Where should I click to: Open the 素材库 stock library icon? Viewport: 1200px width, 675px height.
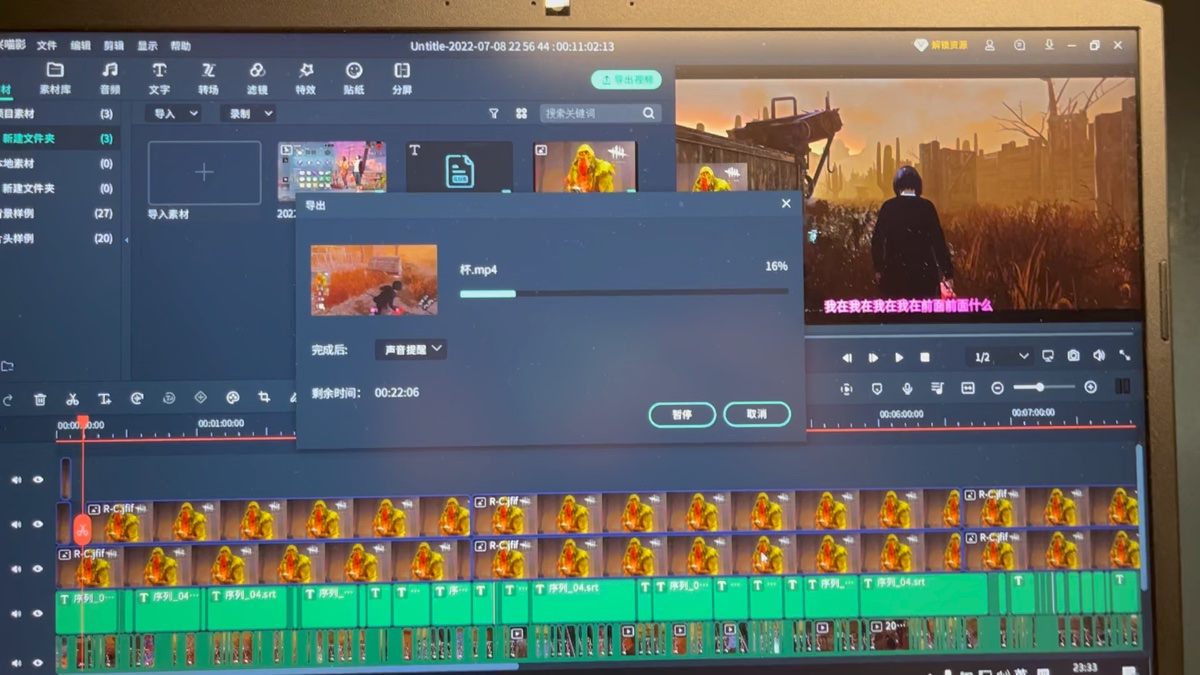(55, 70)
